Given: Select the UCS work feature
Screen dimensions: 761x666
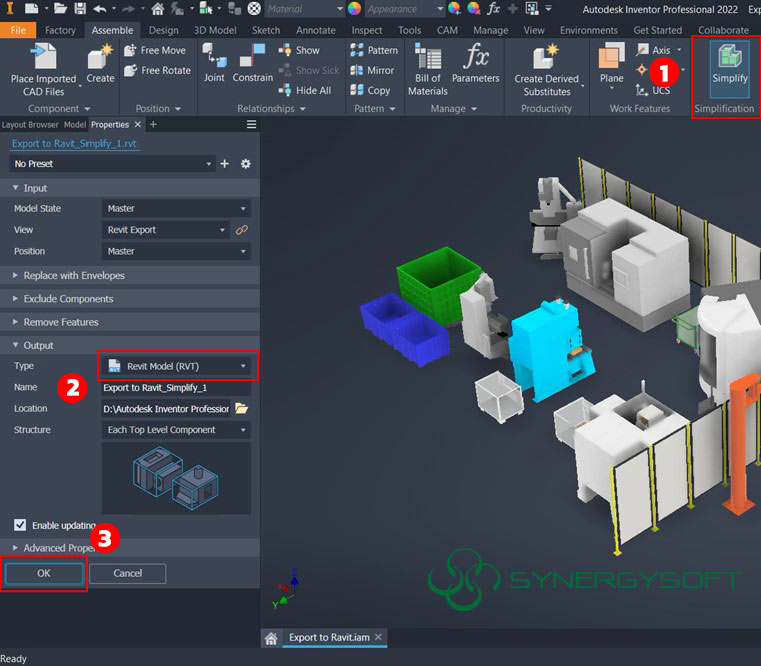Looking at the screenshot, I should point(653,90).
